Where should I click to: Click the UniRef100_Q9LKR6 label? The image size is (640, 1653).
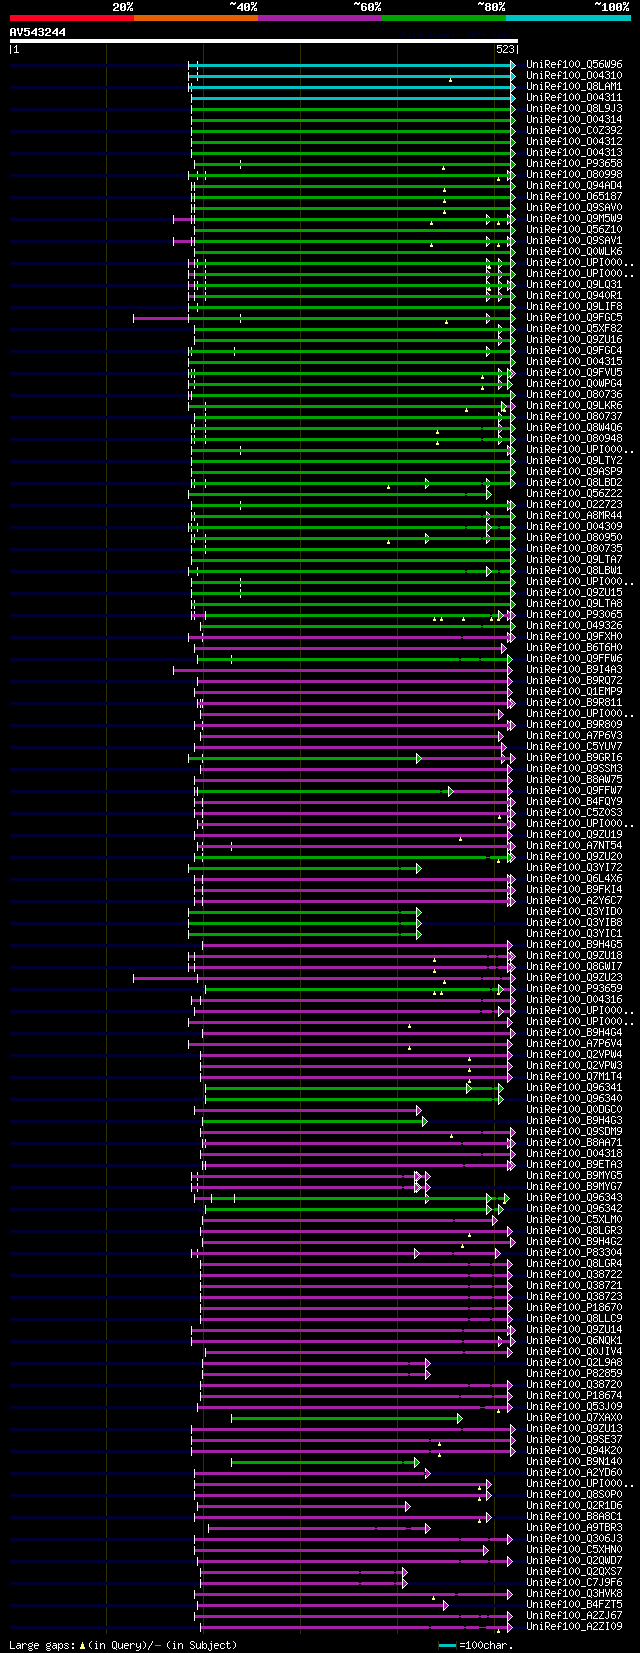click(x=574, y=405)
